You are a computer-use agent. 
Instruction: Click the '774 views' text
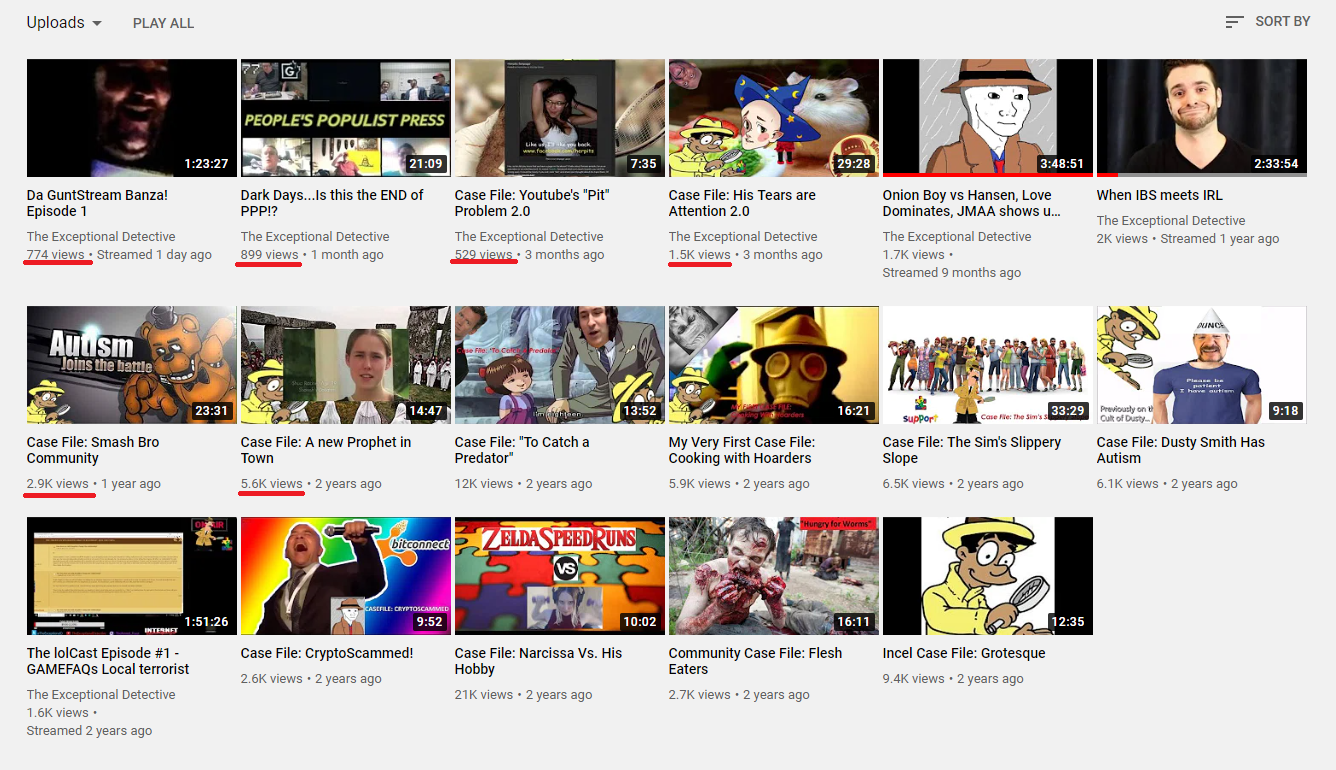[x=56, y=255]
